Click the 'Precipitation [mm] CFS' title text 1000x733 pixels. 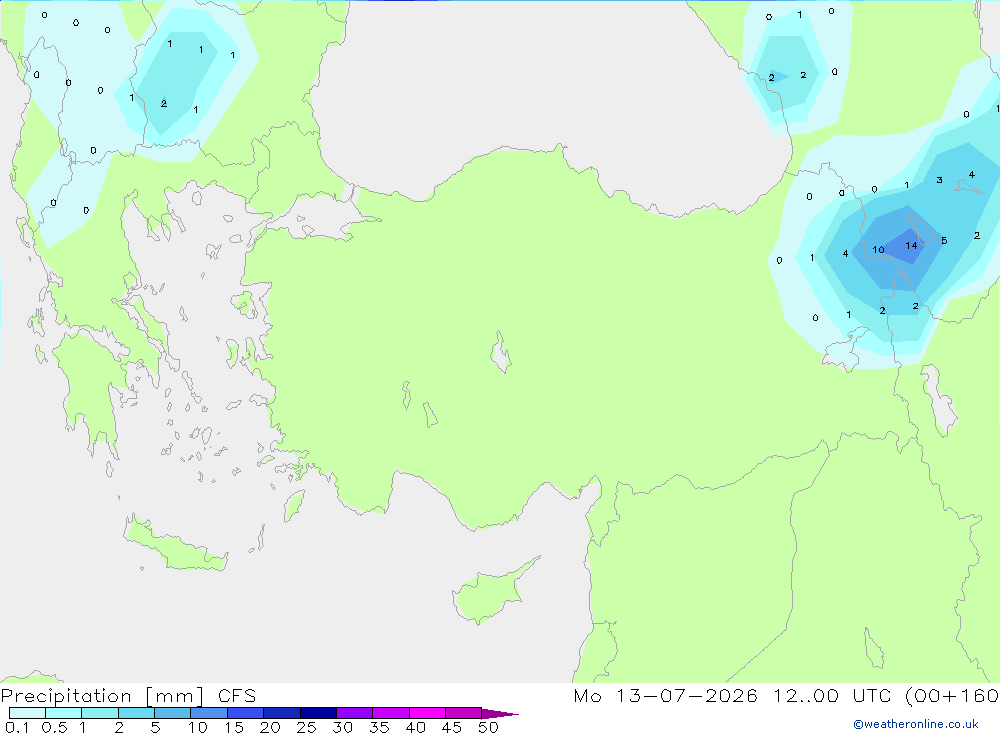(128, 696)
